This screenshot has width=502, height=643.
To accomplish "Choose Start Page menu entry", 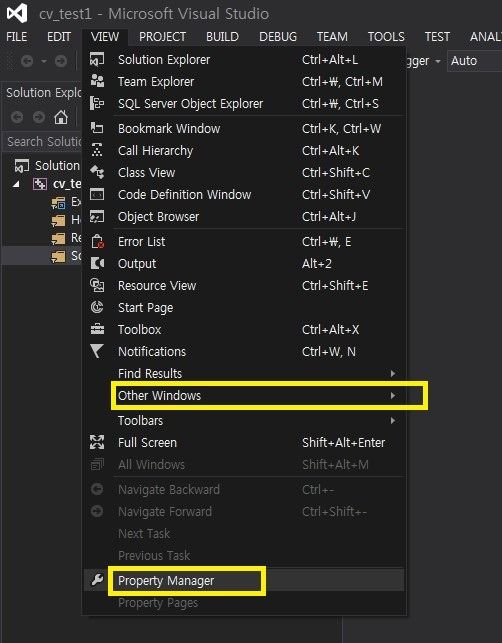I will point(244,307).
